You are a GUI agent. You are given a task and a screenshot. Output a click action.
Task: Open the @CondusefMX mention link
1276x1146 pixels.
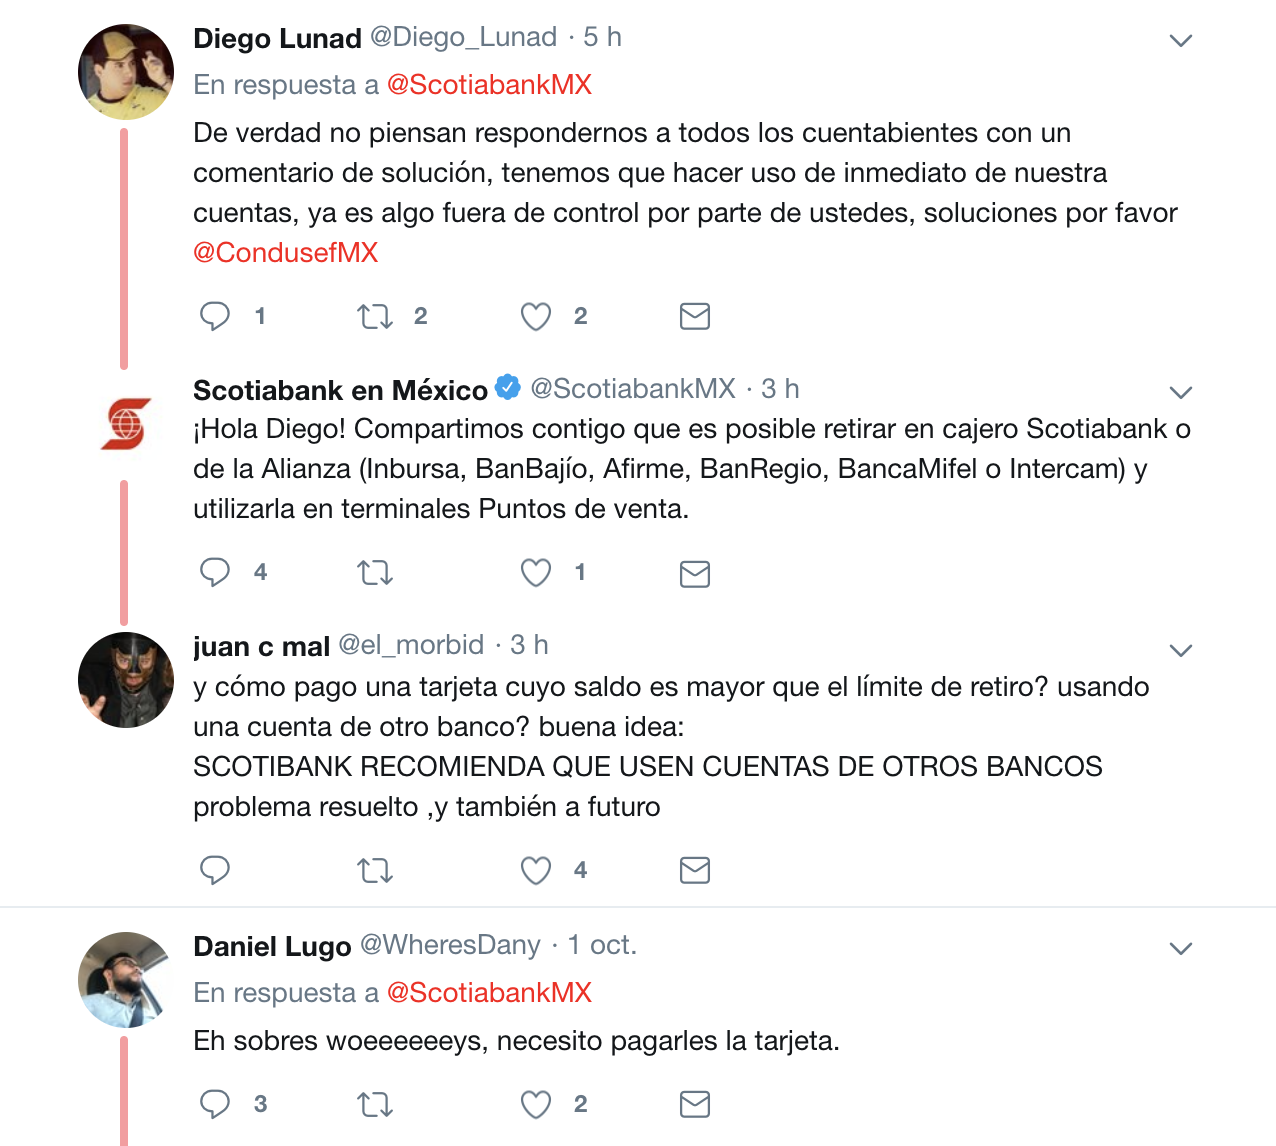(x=285, y=252)
